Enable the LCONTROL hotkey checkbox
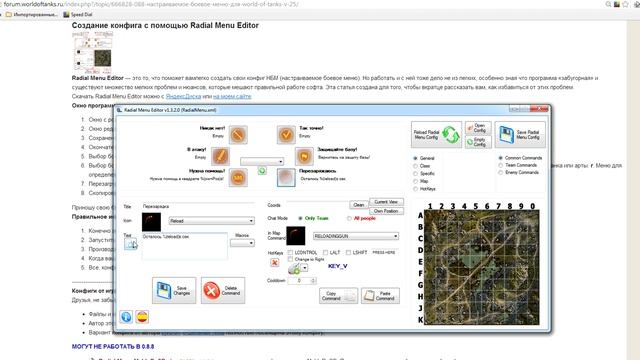 click(290, 253)
